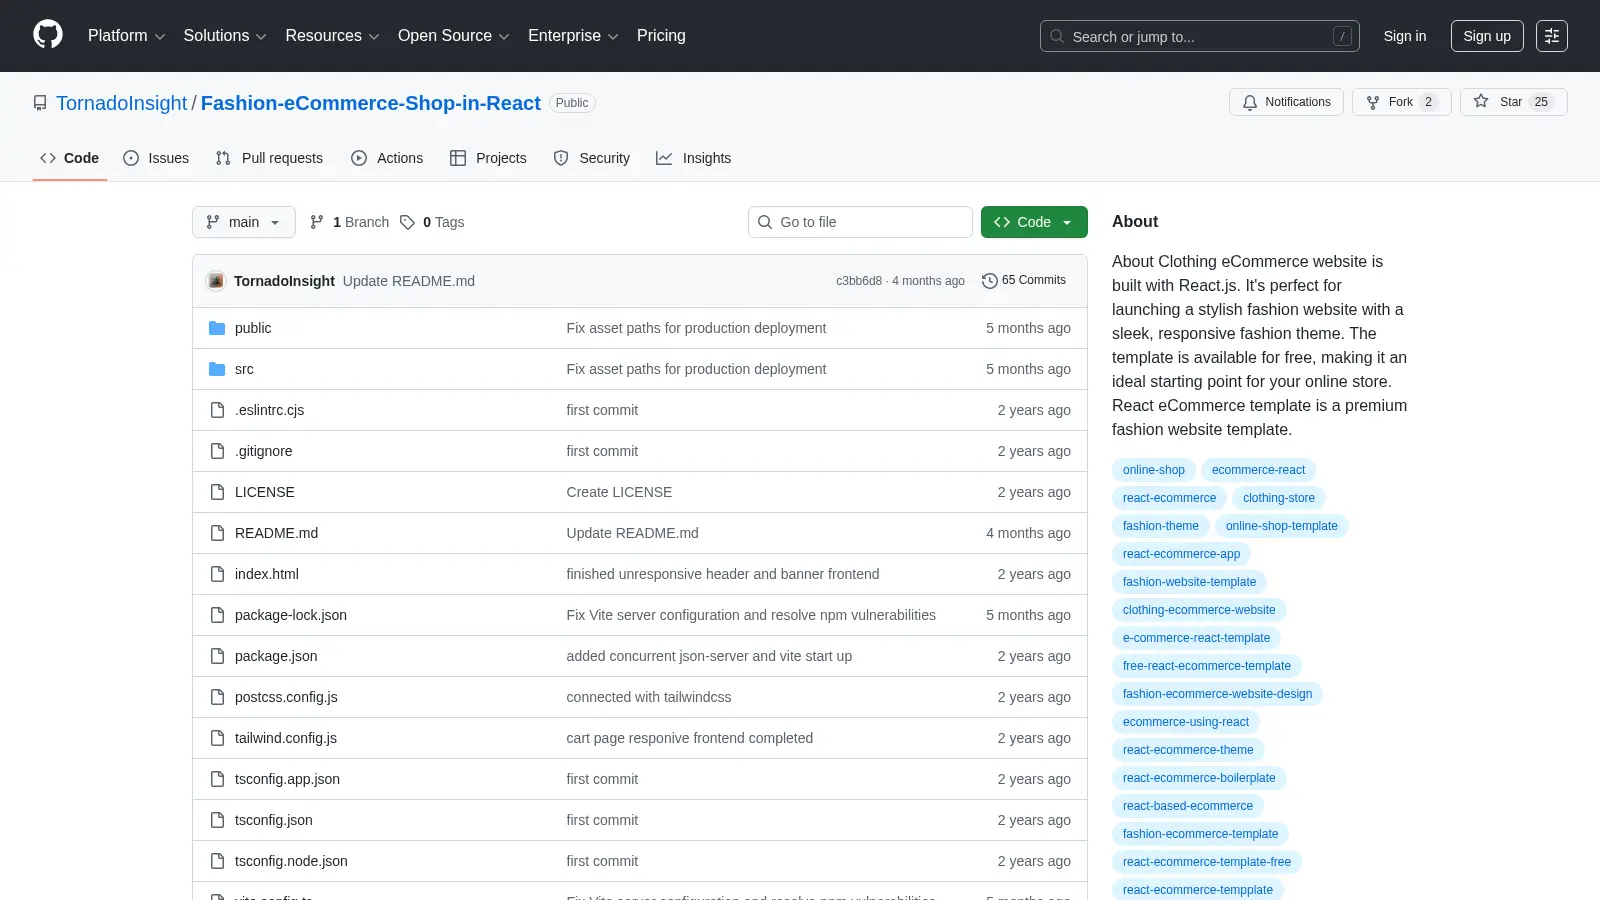Open the GitHub home logo

48,35
